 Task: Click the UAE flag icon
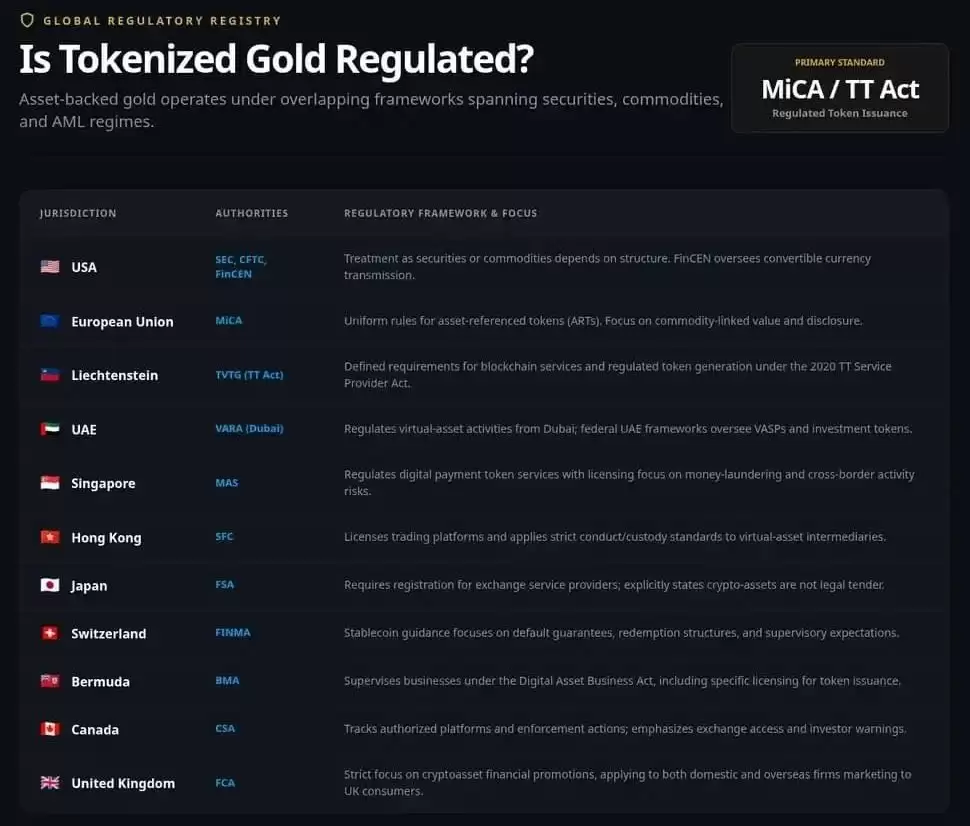50,429
